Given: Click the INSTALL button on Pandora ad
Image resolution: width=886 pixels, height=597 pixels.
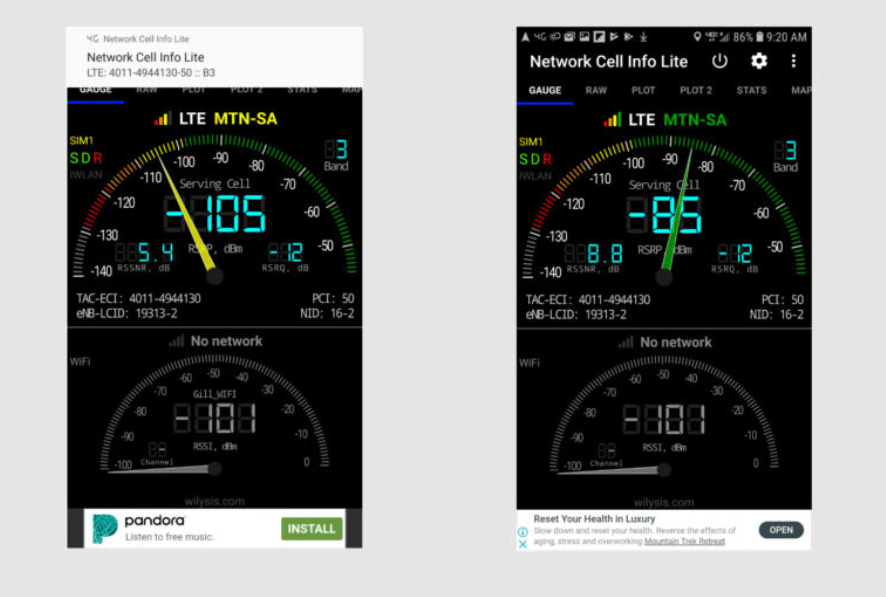Looking at the screenshot, I should pyautogui.click(x=311, y=528).
